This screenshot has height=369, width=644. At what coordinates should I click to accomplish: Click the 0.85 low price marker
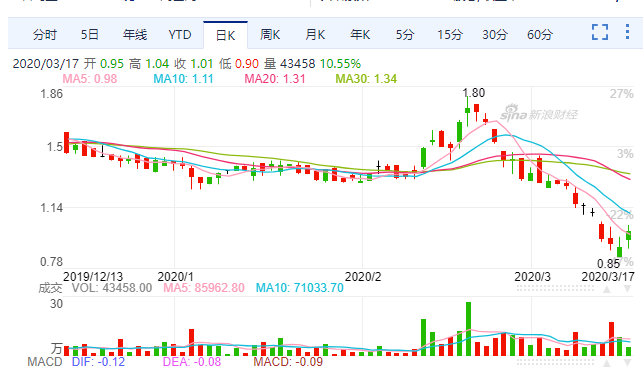[x=608, y=263]
